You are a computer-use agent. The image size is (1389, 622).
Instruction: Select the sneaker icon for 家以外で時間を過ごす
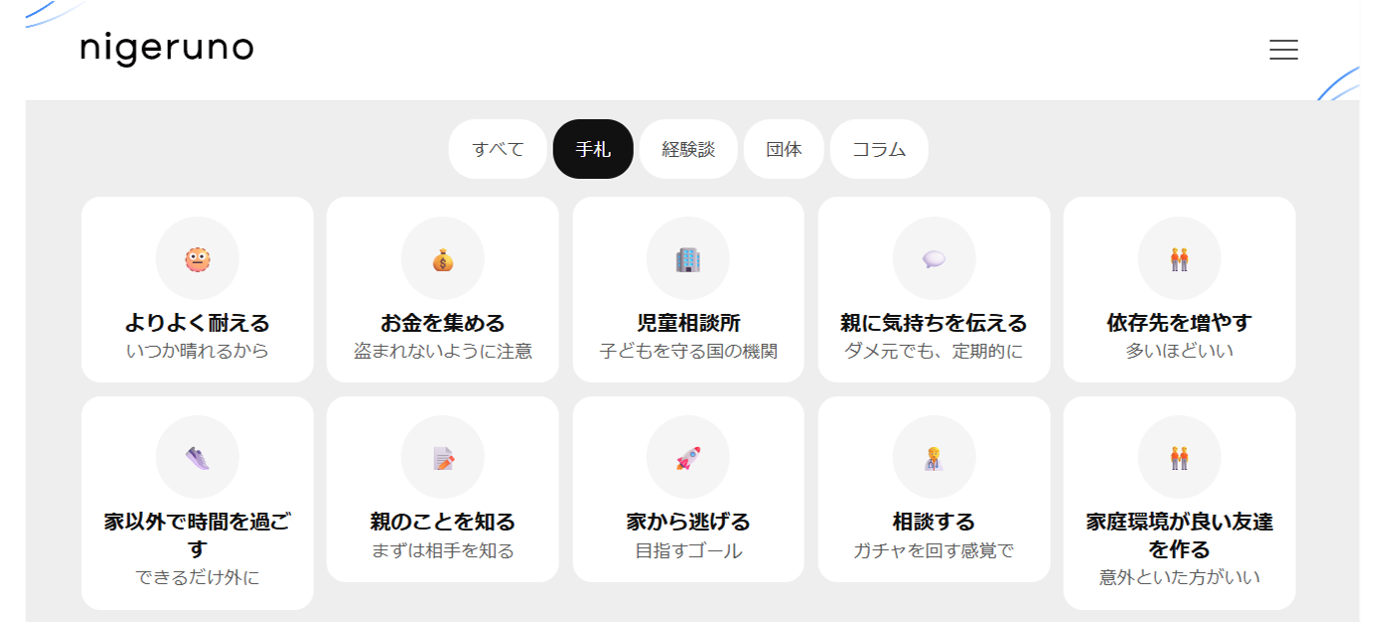[x=197, y=458]
